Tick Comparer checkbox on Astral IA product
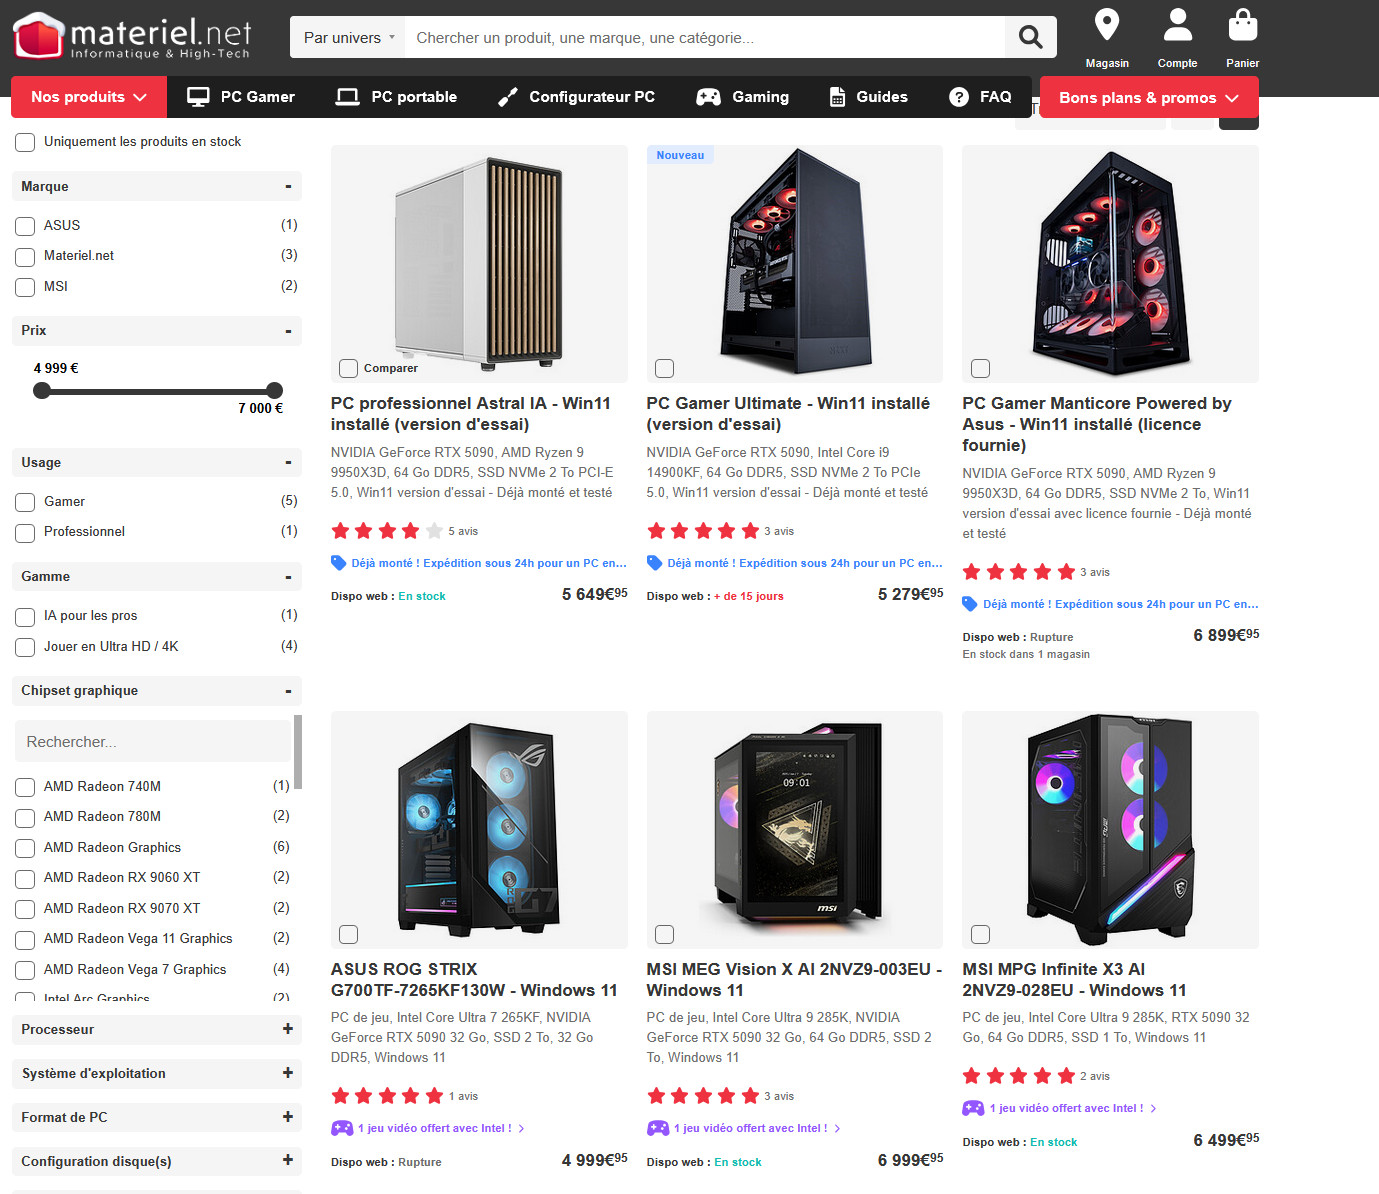Screen dimensions: 1379x1194 (x=348, y=369)
